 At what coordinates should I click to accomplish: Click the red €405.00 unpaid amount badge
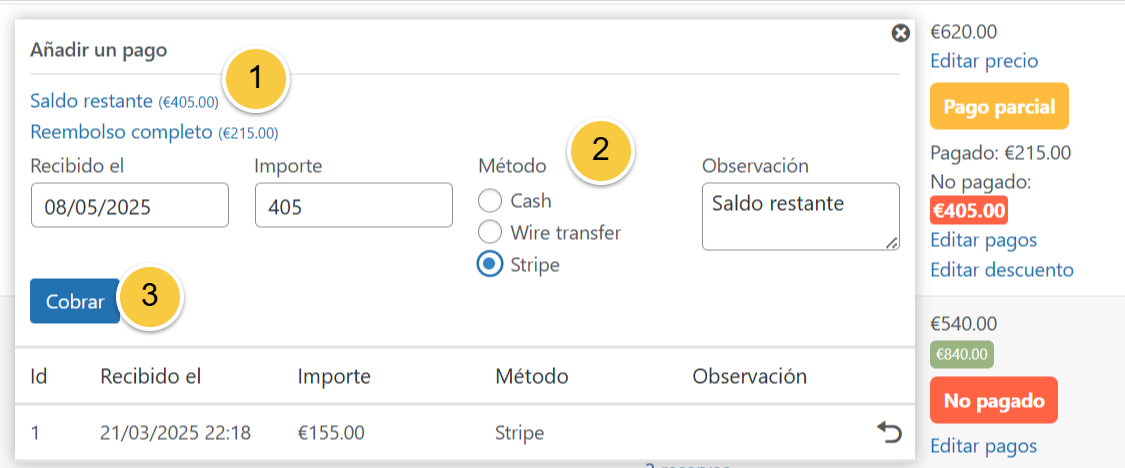pyautogui.click(x=968, y=210)
